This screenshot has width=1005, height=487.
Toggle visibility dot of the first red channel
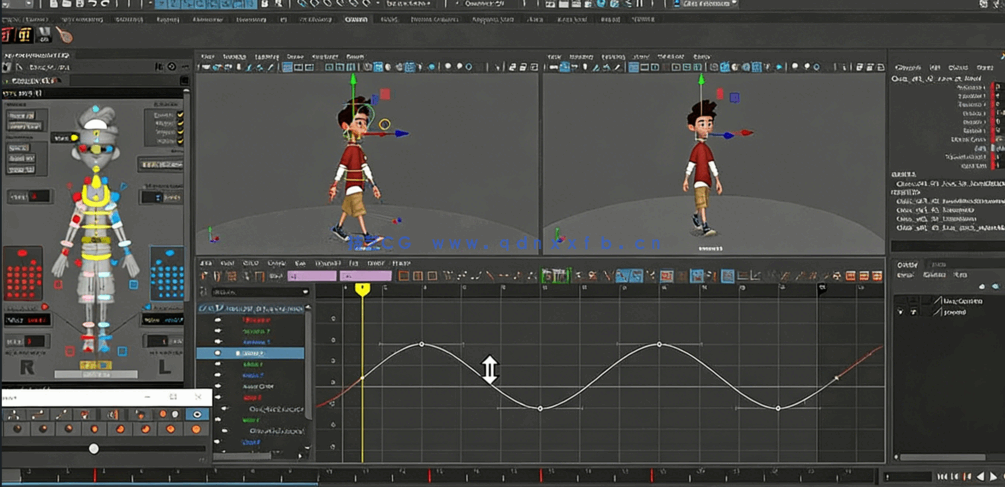tap(218, 320)
